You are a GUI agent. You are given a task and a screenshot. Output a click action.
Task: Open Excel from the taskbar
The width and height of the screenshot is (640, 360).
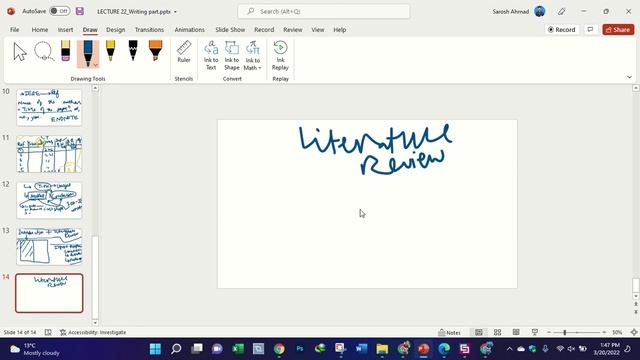pos(238,349)
